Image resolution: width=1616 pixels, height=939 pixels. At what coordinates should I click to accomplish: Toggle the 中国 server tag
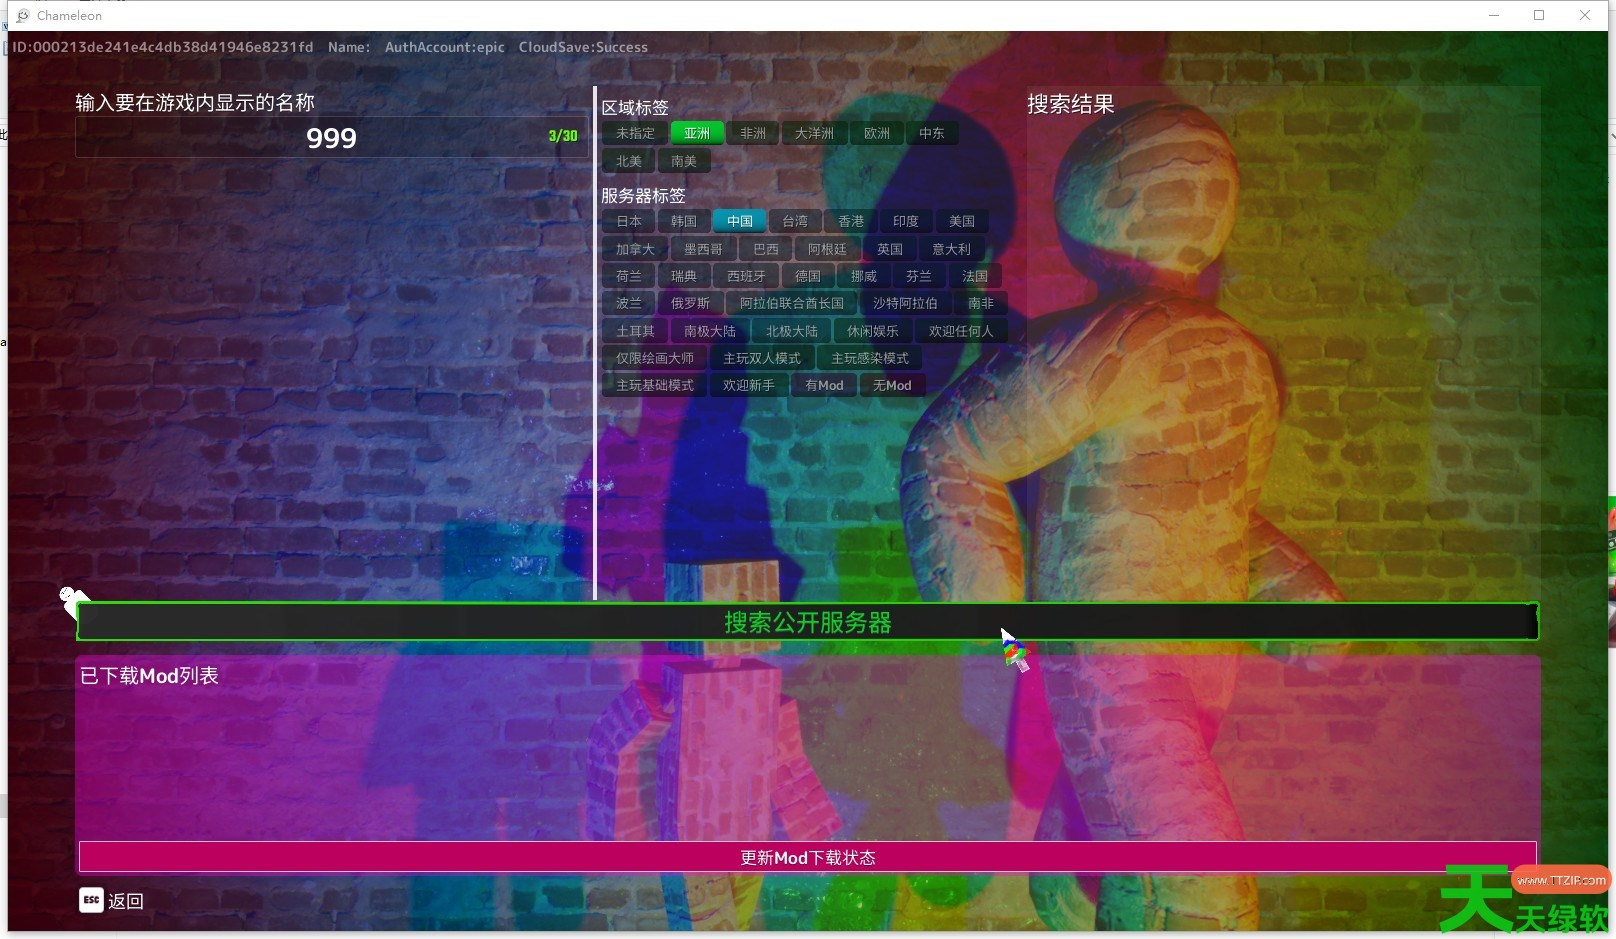pos(740,221)
